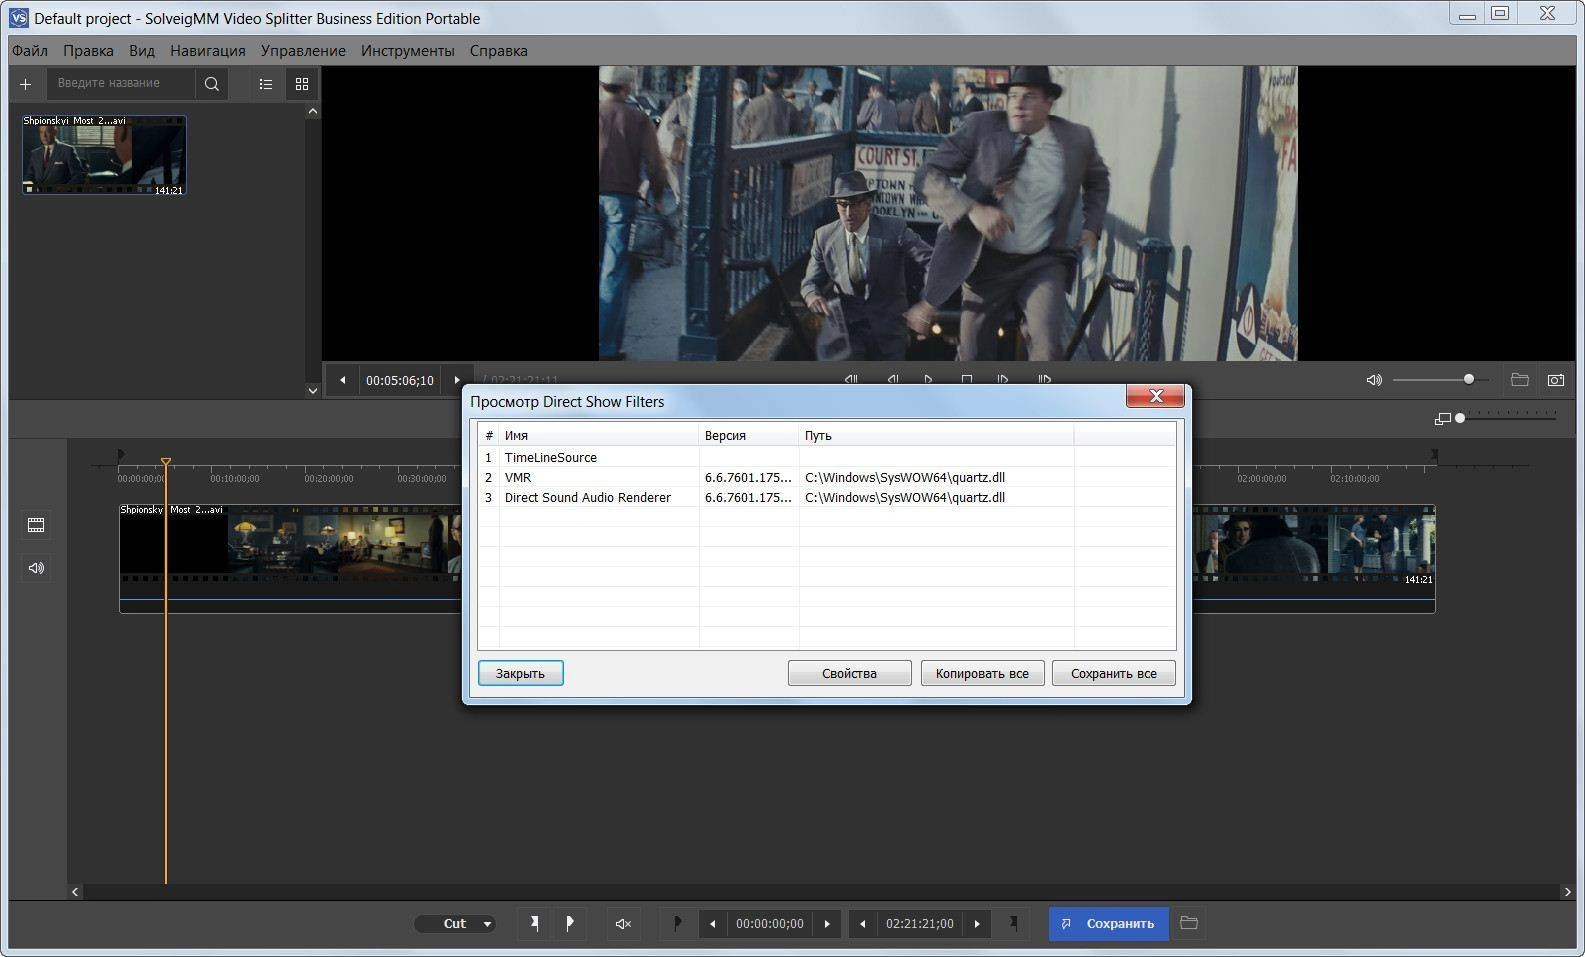Open the Инструменты menu
The width and height of the screenshot is (1585, 957).
408,50
